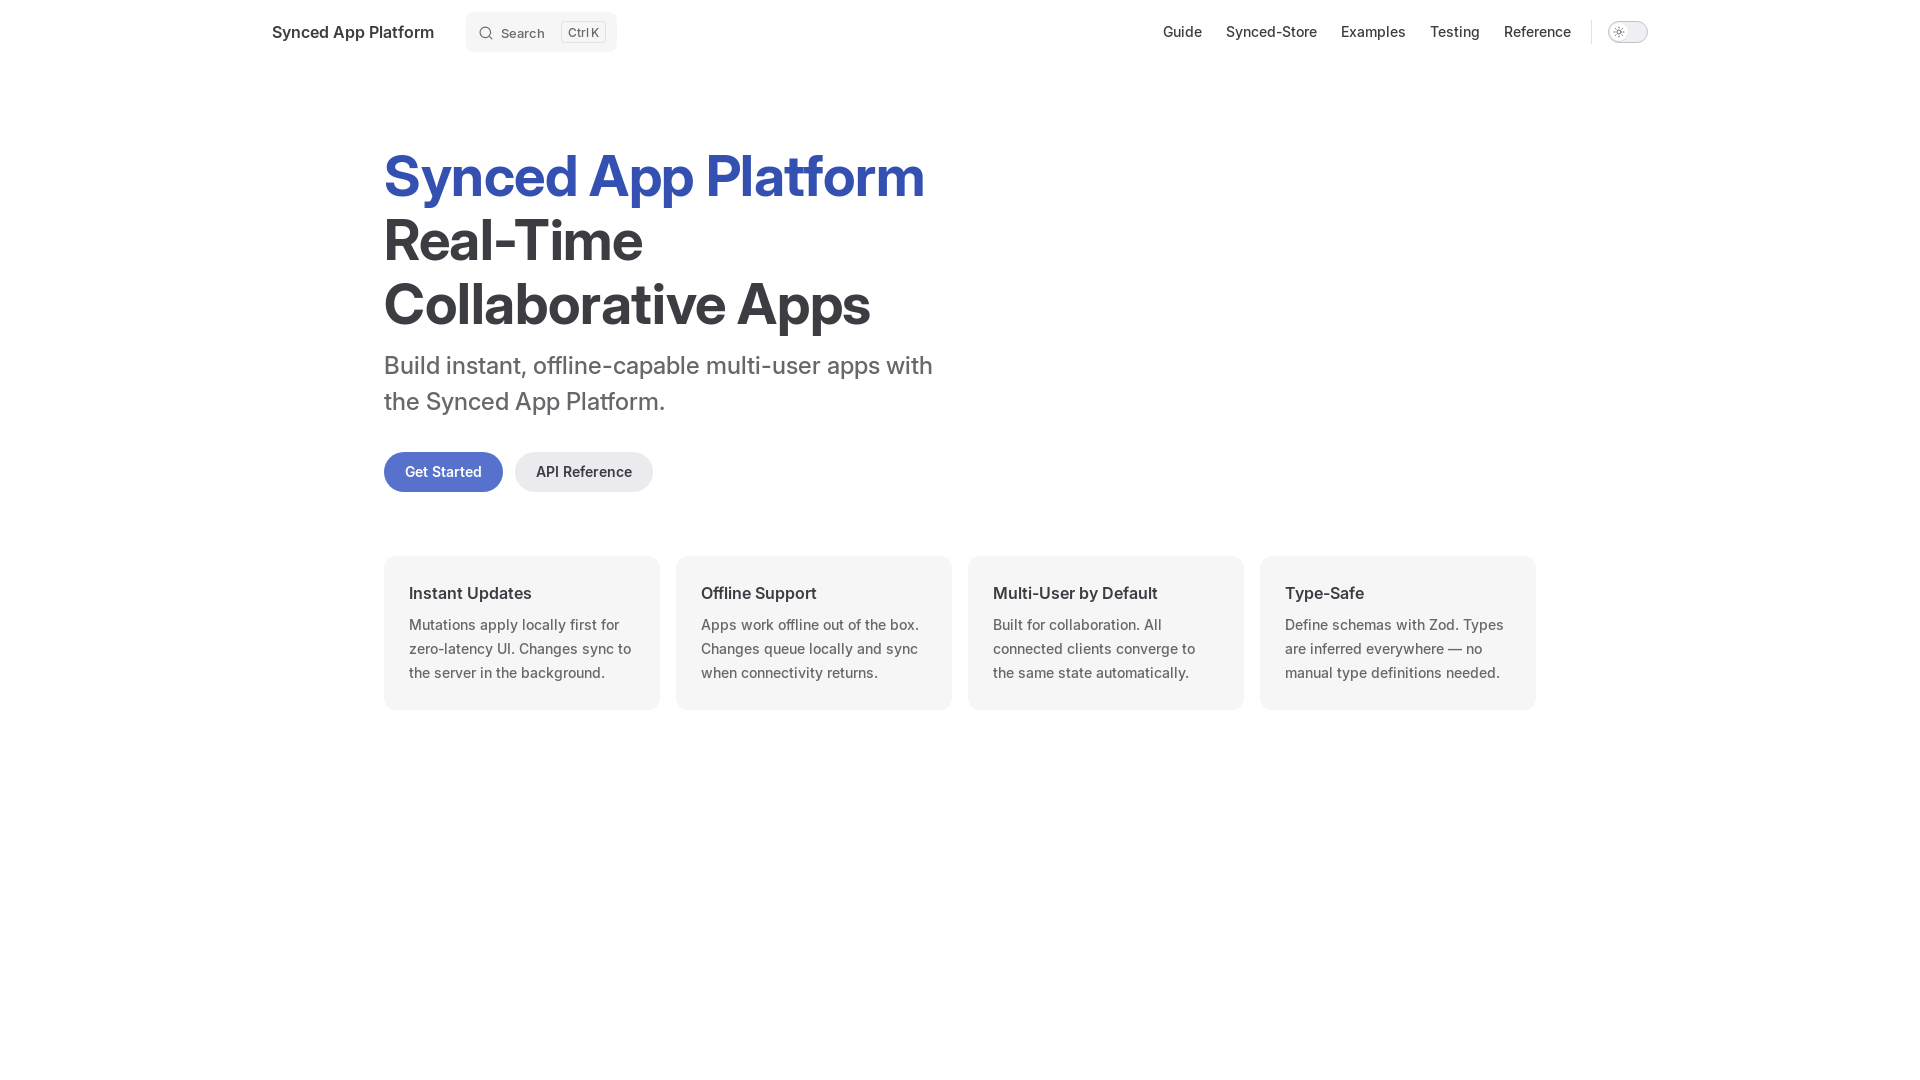Click the Type-Safe feature card
The width and height of the screenshot is (1920, 1080).
tap(1398, 633)
